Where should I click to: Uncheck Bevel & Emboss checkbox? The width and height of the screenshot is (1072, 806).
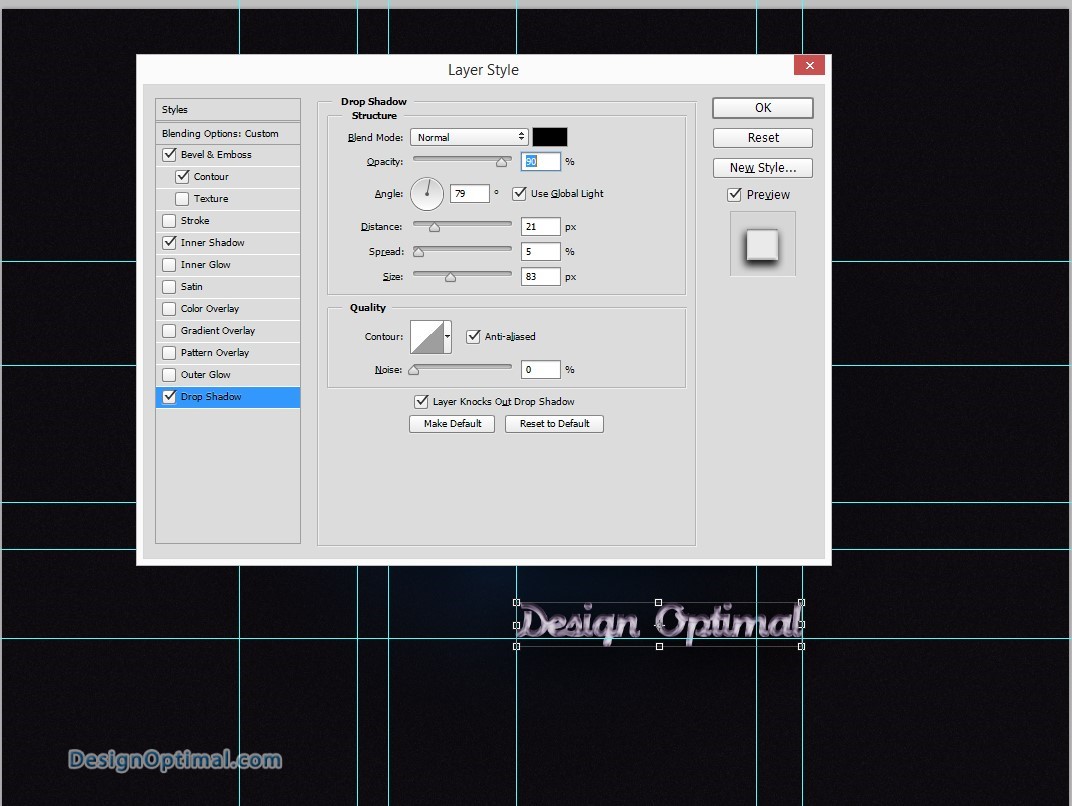tap(170, 155)
